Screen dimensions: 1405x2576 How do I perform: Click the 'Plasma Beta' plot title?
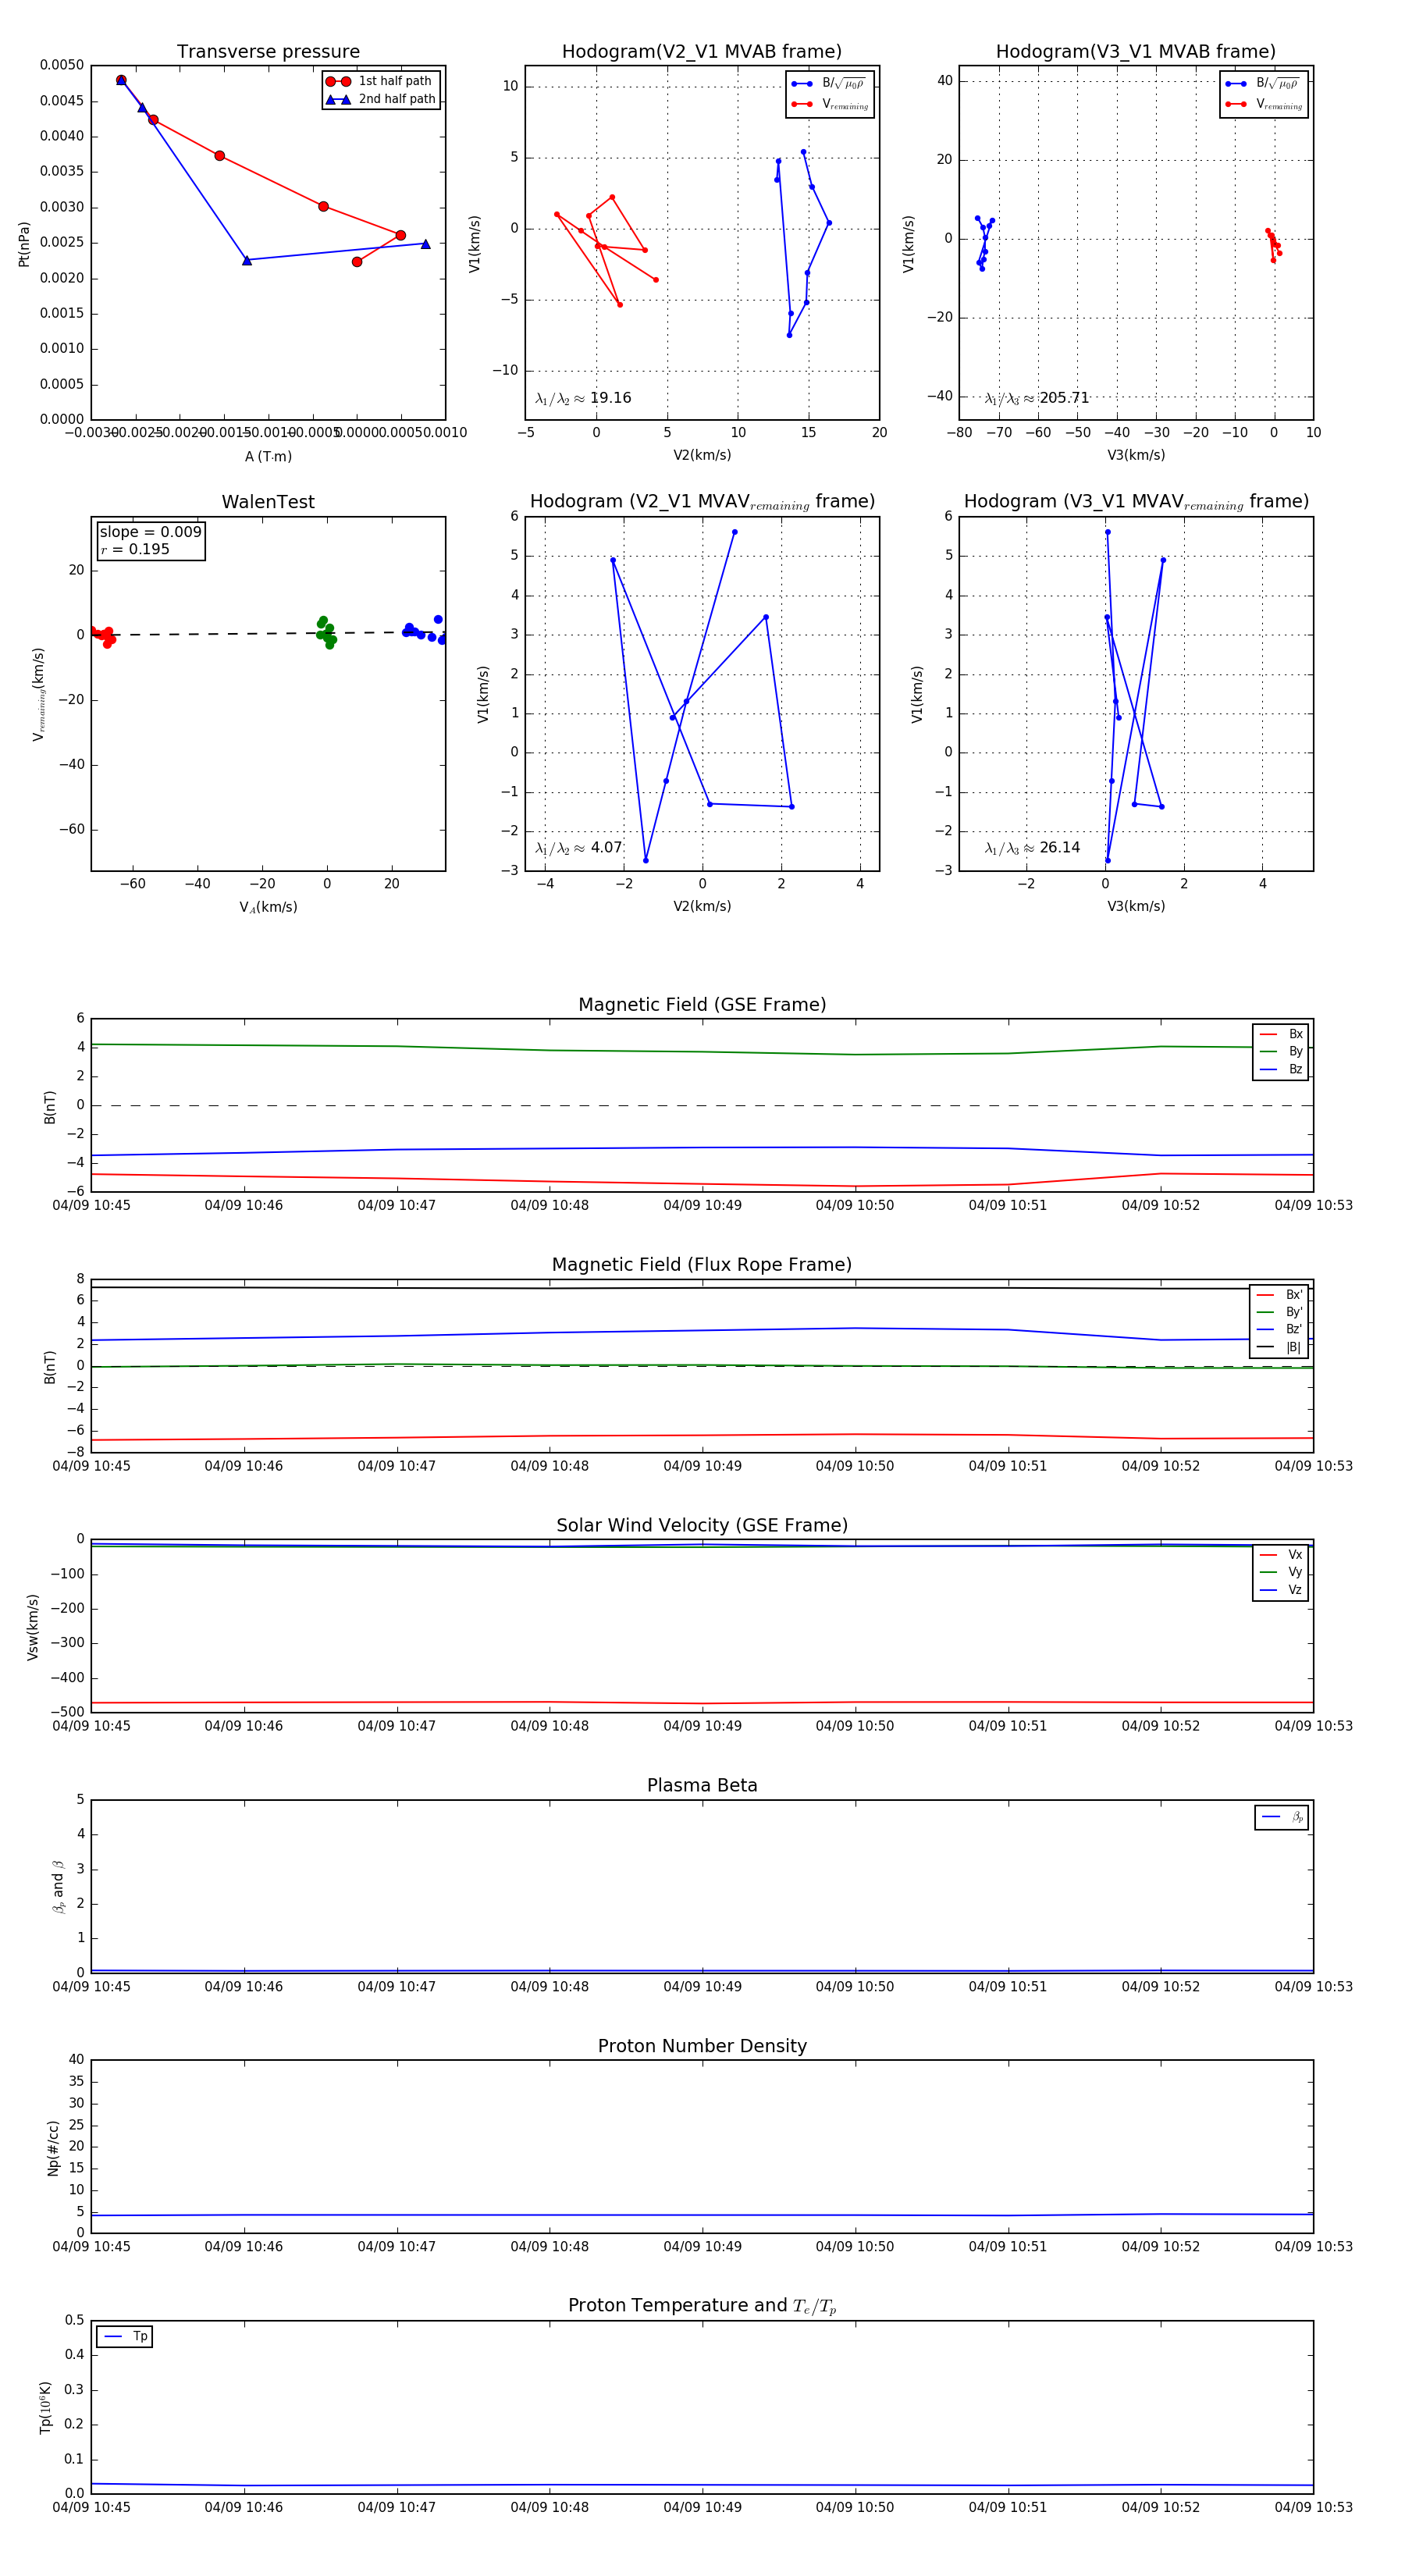(x=702, y=1785)
